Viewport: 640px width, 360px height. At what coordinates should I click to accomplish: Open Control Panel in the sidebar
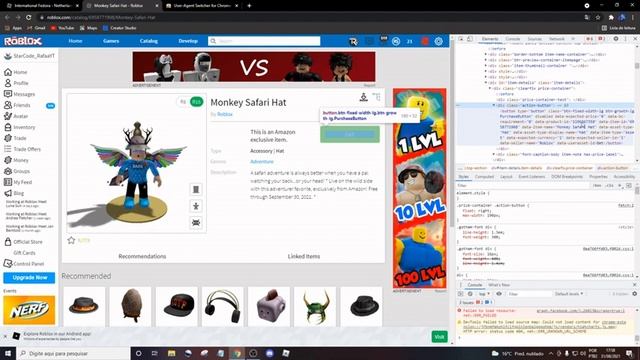(x=24, y=264)
